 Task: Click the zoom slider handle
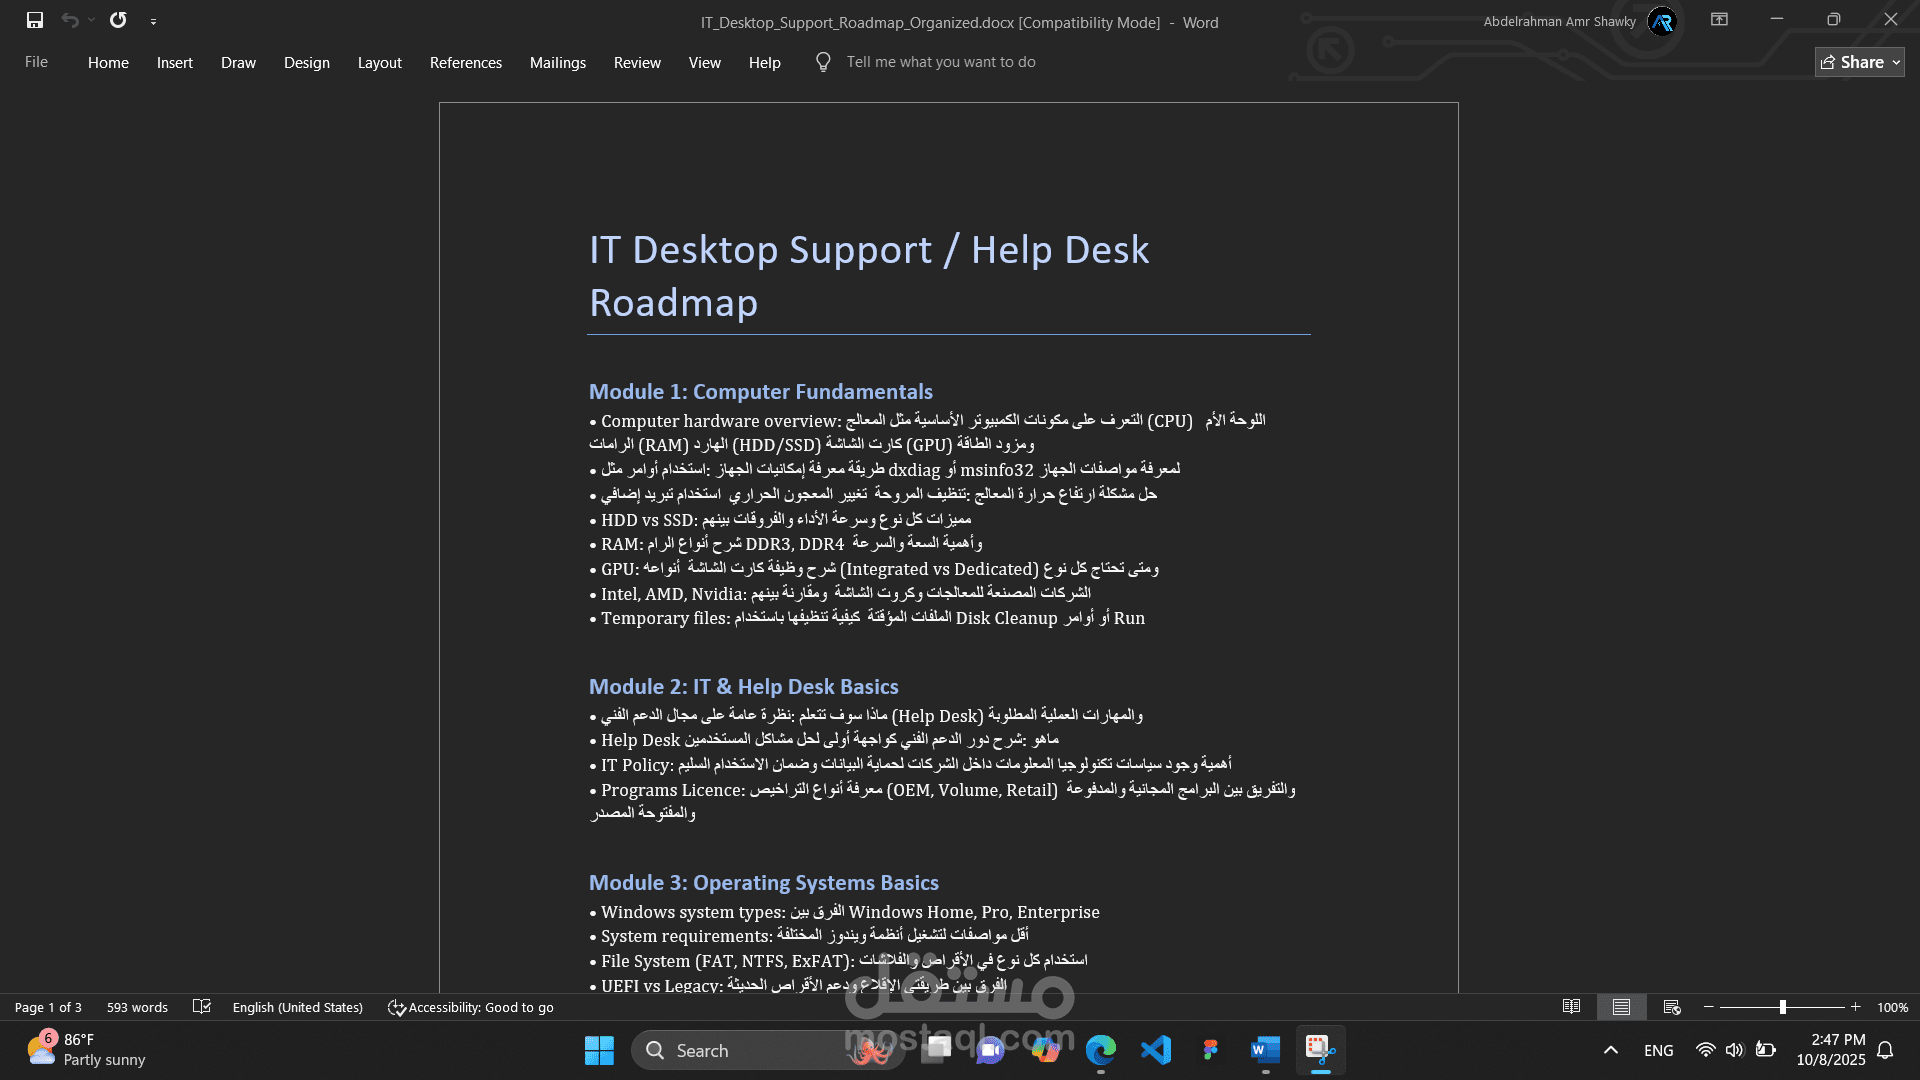[1782, 1007]
